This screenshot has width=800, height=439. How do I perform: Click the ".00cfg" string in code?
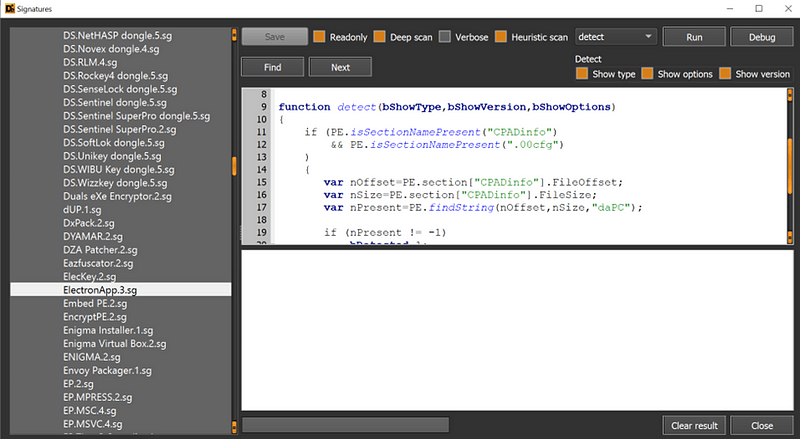[532, 144]
